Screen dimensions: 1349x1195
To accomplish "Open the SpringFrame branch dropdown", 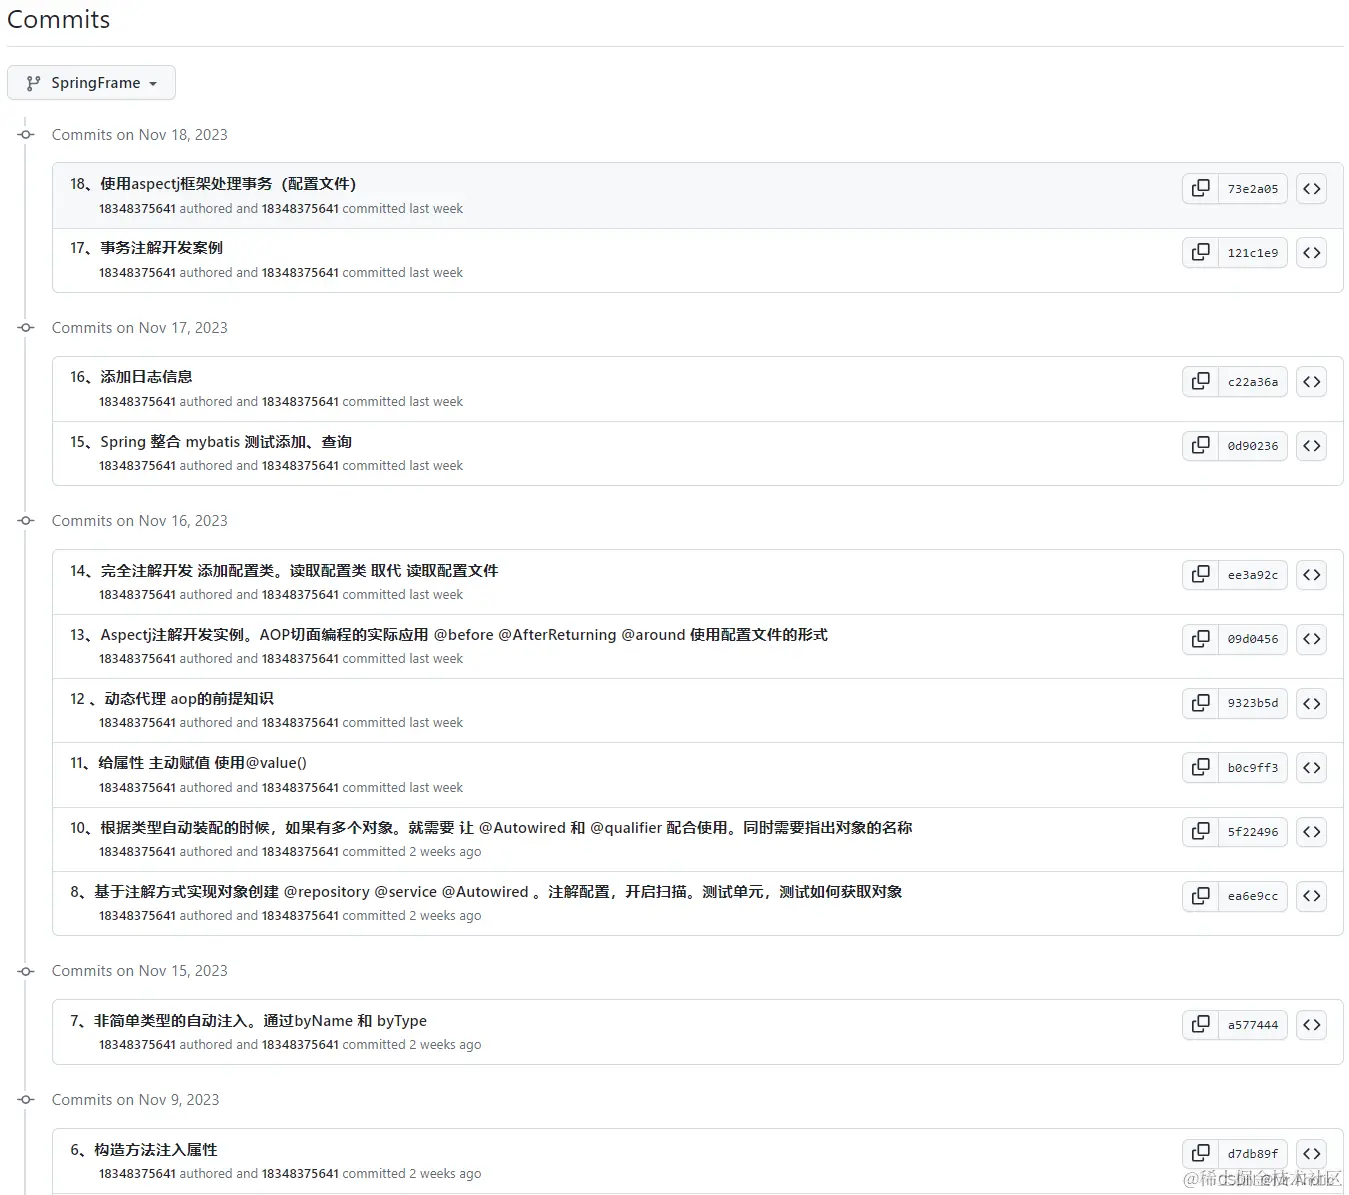I will [x=91, y=83].
